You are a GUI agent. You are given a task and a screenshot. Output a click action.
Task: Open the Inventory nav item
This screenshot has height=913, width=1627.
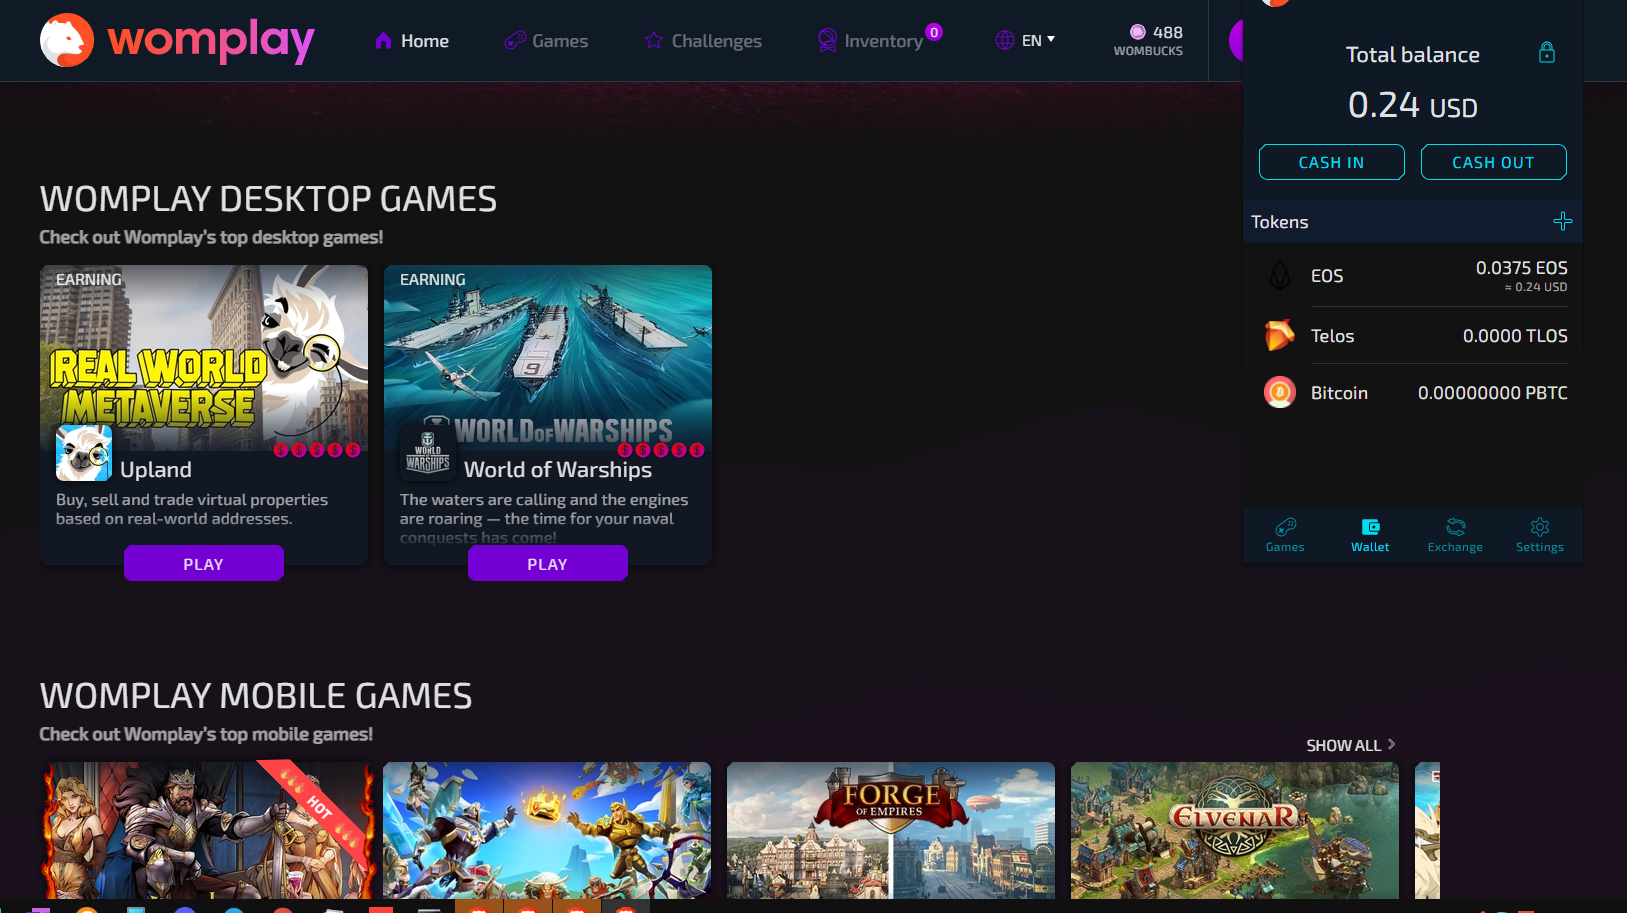click(x=870, y=41)
